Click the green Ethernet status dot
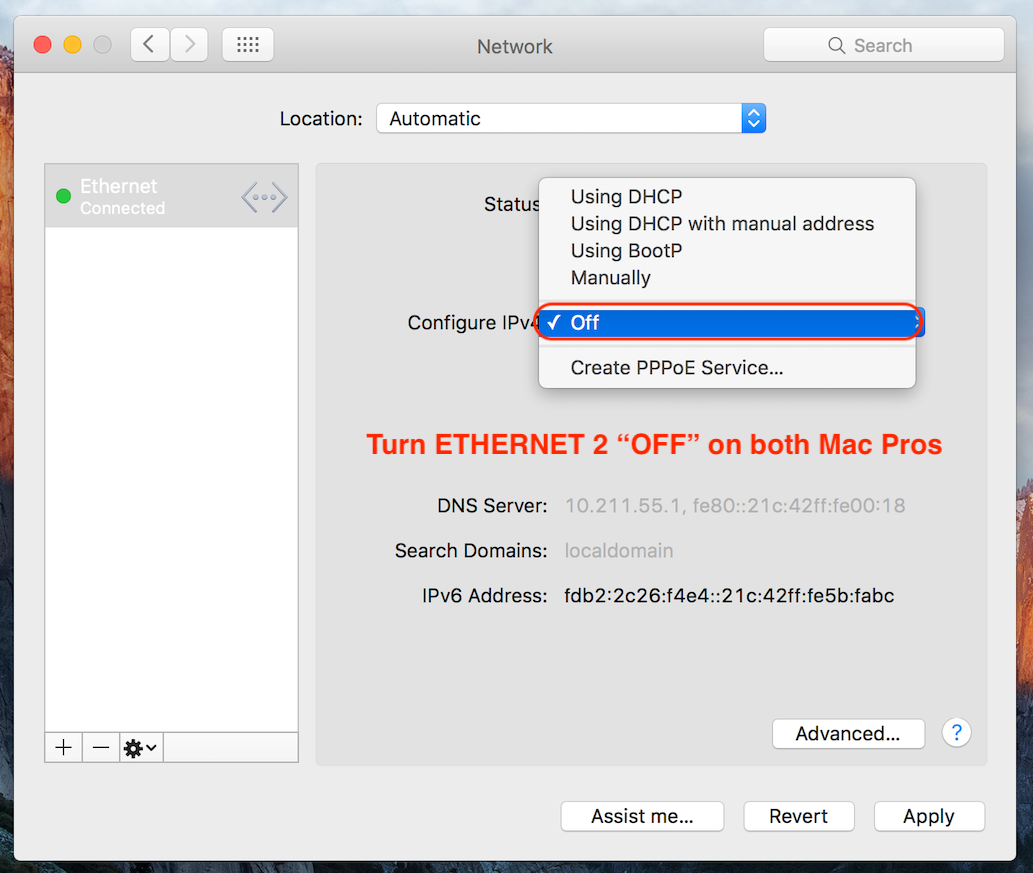 (63, 196)
